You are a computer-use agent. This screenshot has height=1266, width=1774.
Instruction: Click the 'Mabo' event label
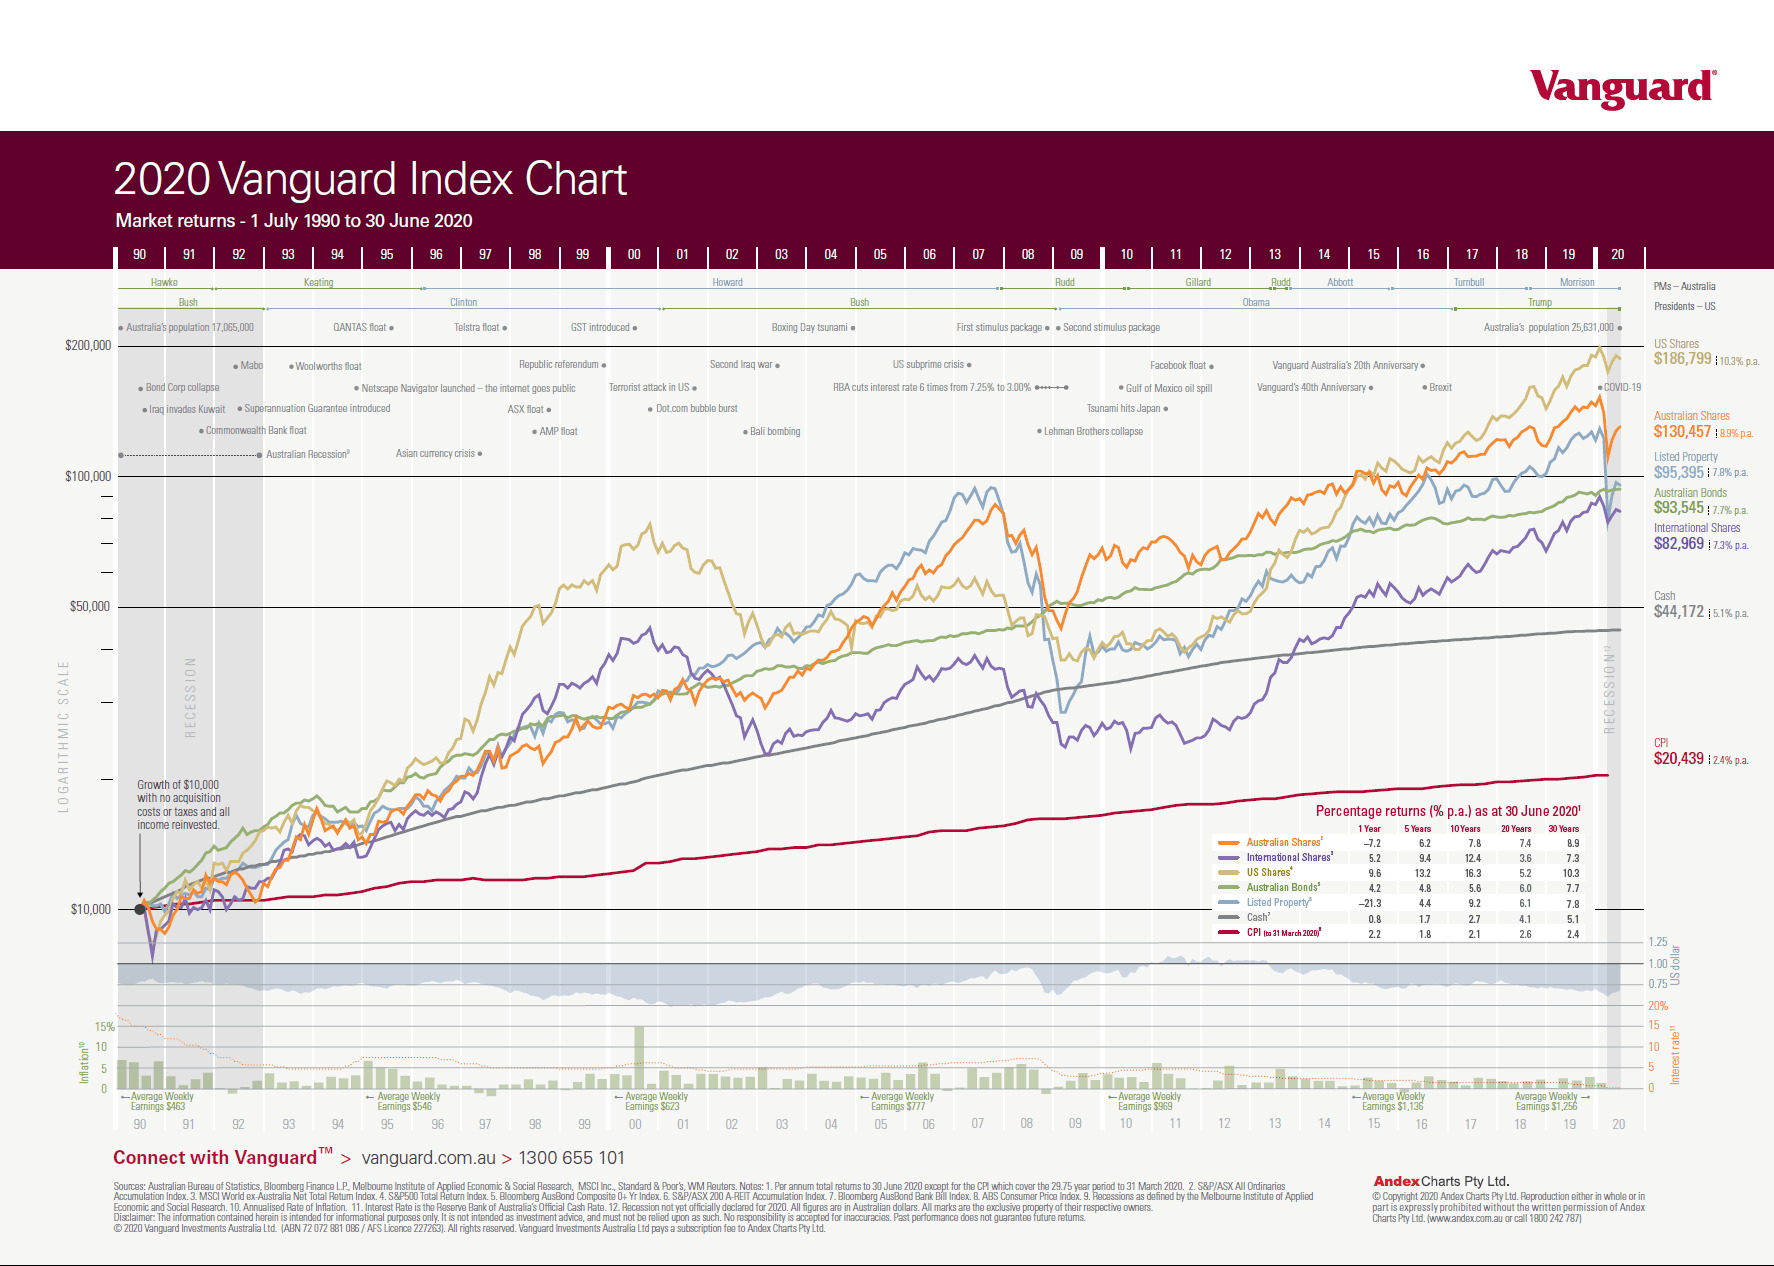251,365
